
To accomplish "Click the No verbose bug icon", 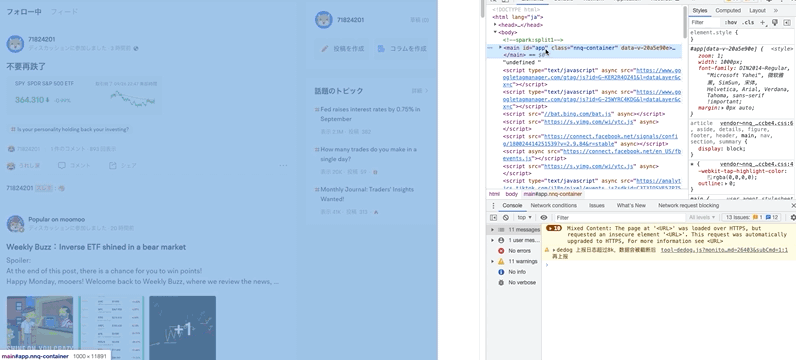I will click(501, 283).
